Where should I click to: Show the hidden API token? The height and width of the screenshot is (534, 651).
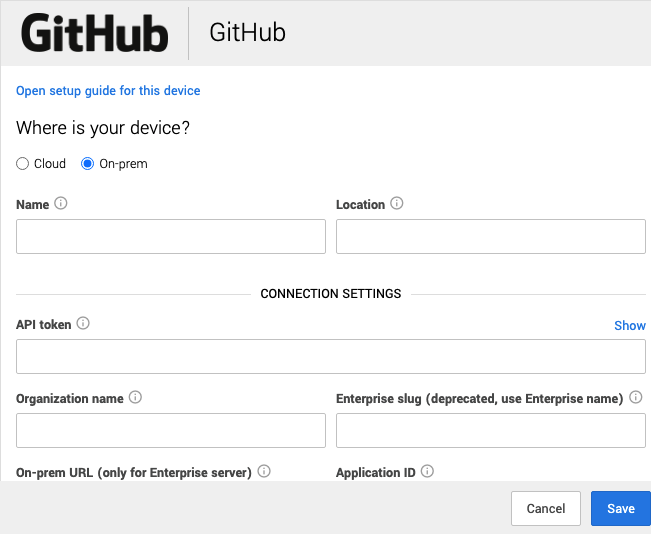pyautogui.click(x=630, y=326)
